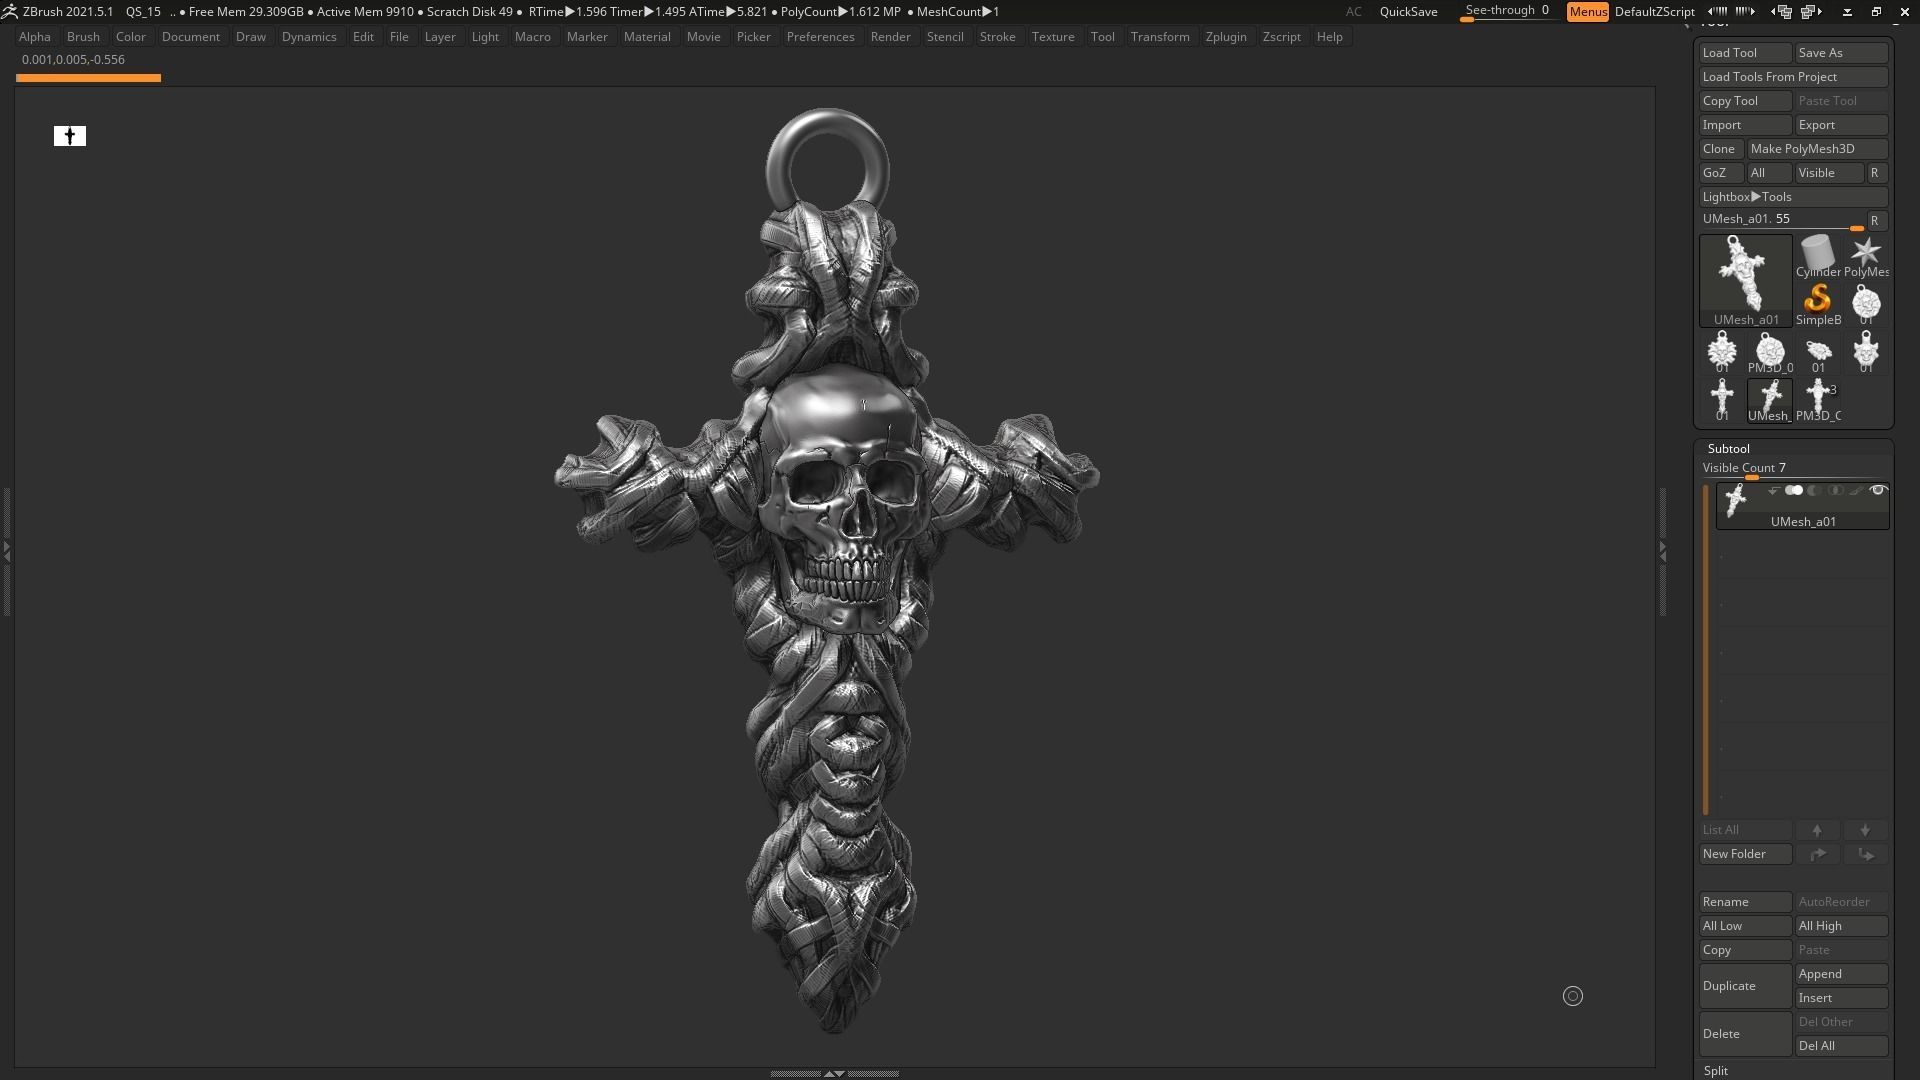Viewport: 1920px width, 1080px height.
Task: Open the Preferences menu
Action: coord(820,37)
